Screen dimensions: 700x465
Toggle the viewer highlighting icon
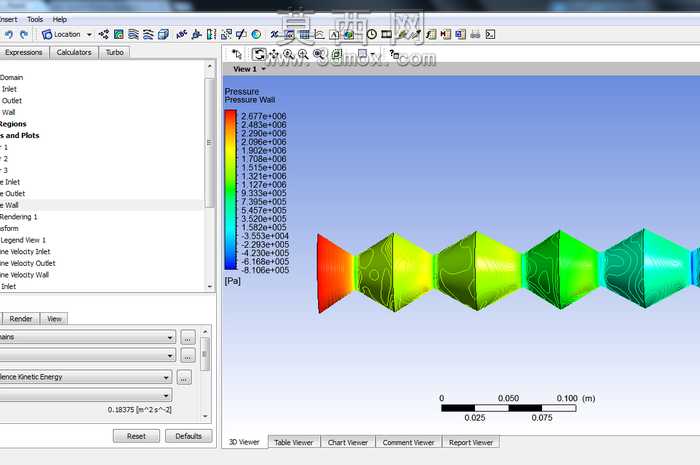click(x=337, y=54)
